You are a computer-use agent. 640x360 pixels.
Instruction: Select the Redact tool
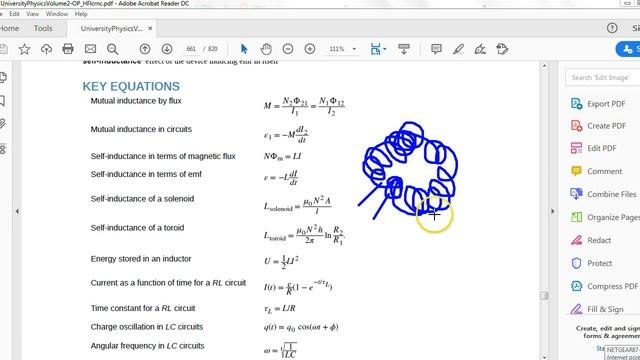(591, 240)
